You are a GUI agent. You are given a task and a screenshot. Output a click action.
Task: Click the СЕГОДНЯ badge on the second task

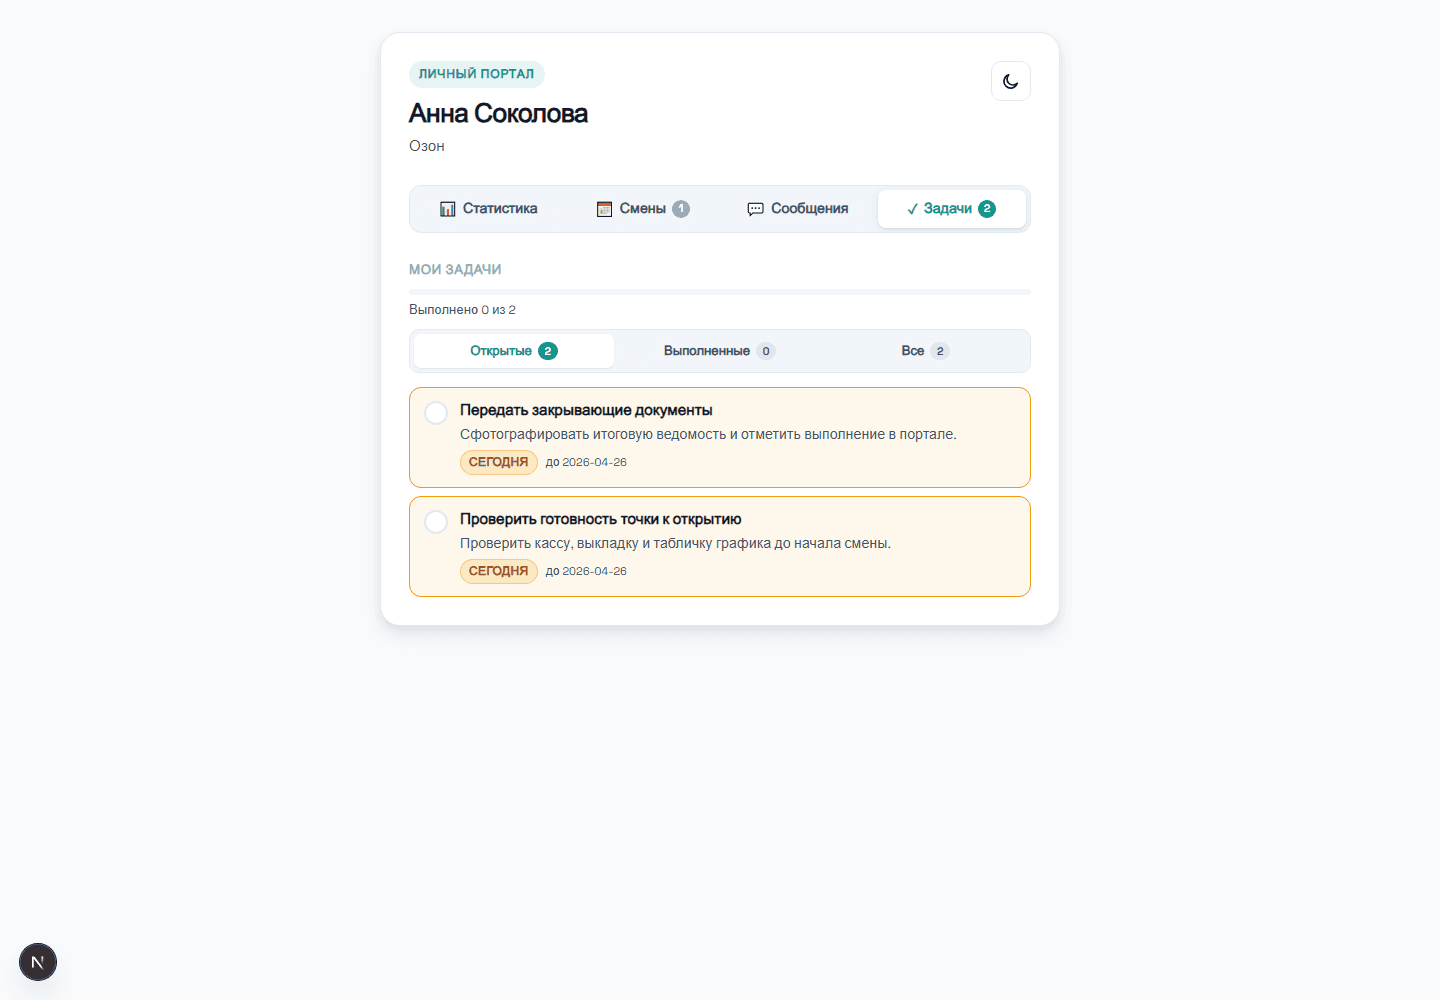pos(499,571)
